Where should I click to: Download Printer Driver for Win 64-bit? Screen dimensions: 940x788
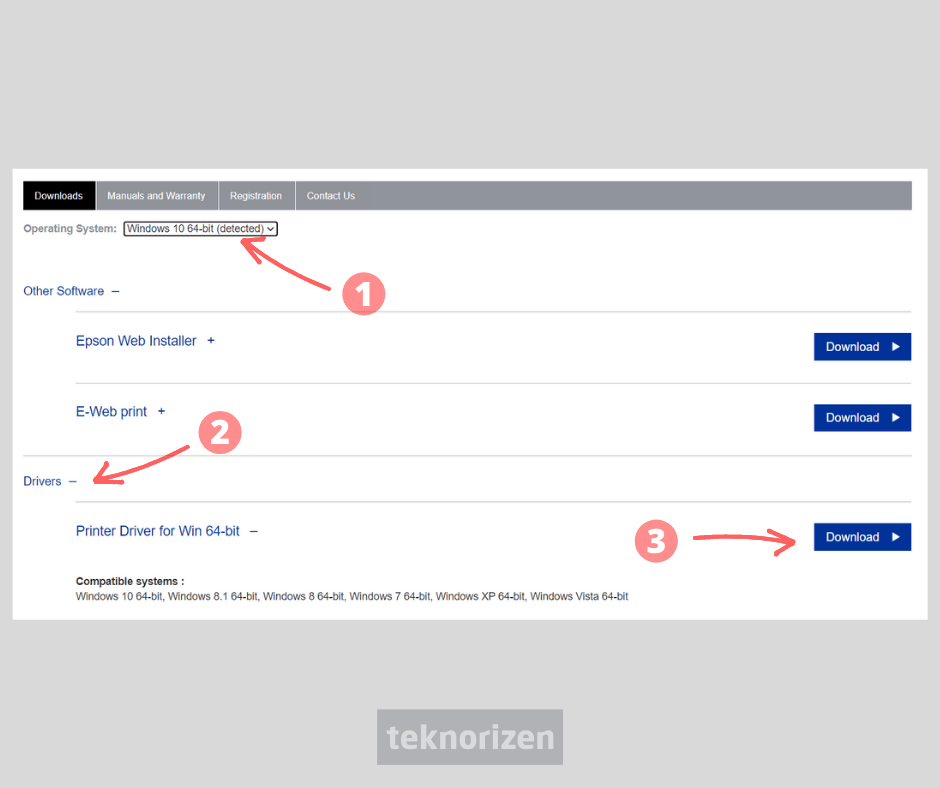pos(862,537)
